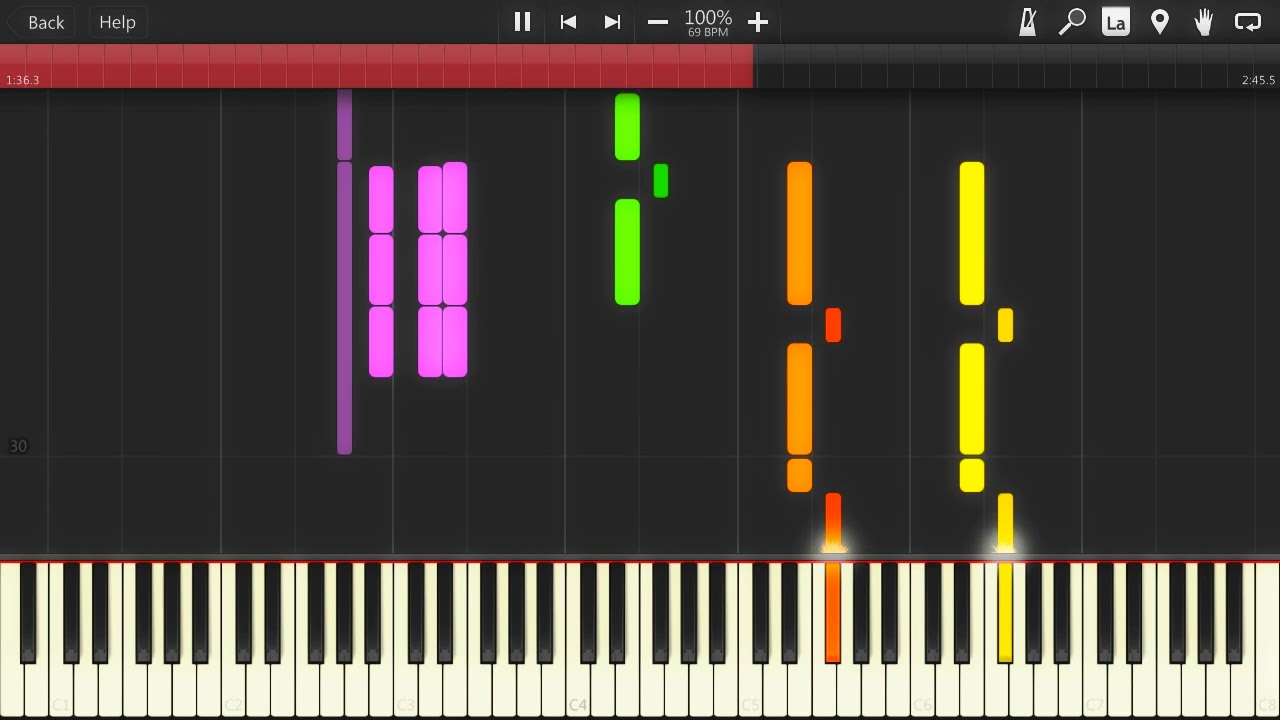Click the measure number 30 marker
This screenshot has width=1280, height=720.
(x=18, y=446)
